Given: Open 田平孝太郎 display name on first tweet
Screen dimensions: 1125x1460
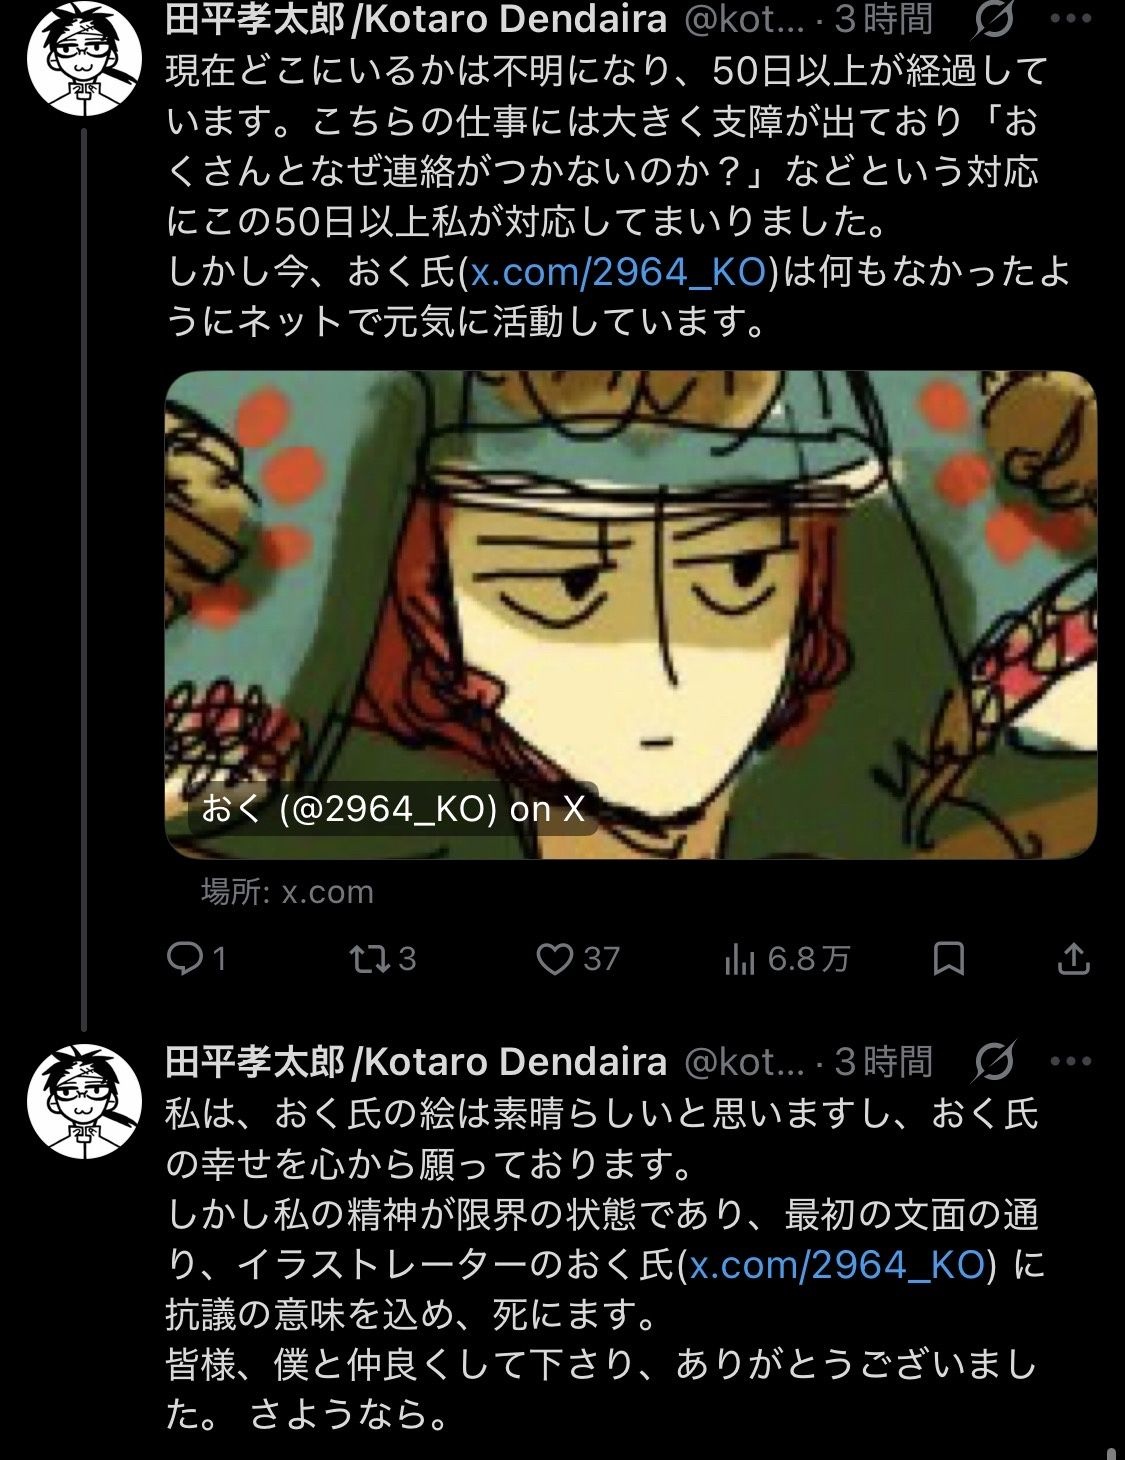Looking at the screenshot, I should 416,19.
